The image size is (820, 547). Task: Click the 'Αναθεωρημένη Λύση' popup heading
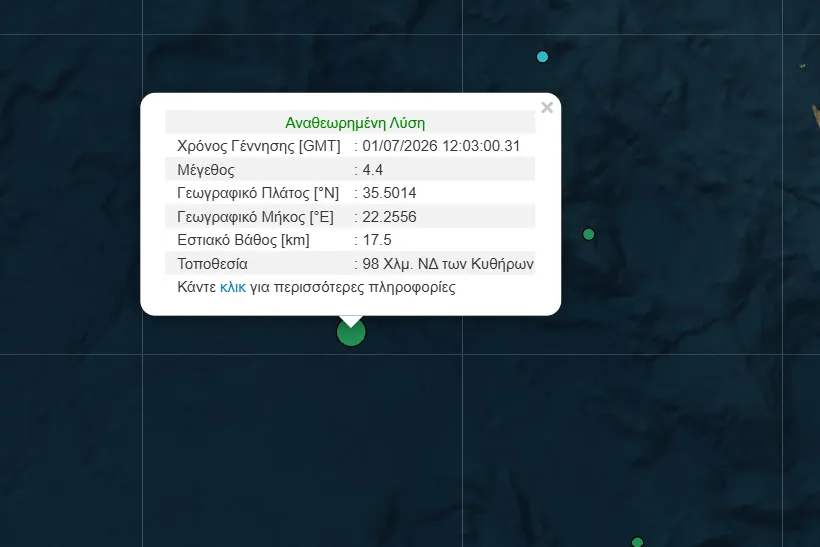coord(355,123)
